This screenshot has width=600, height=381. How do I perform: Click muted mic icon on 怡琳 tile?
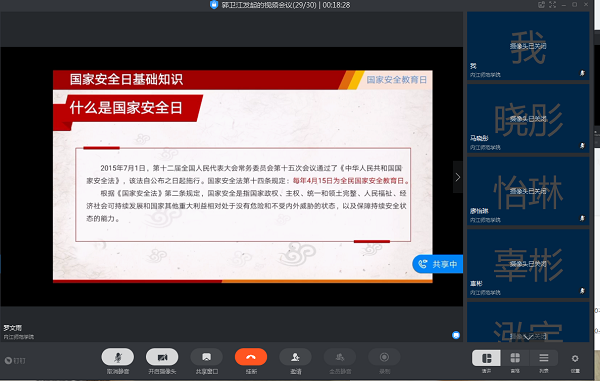tap(582, 218)
